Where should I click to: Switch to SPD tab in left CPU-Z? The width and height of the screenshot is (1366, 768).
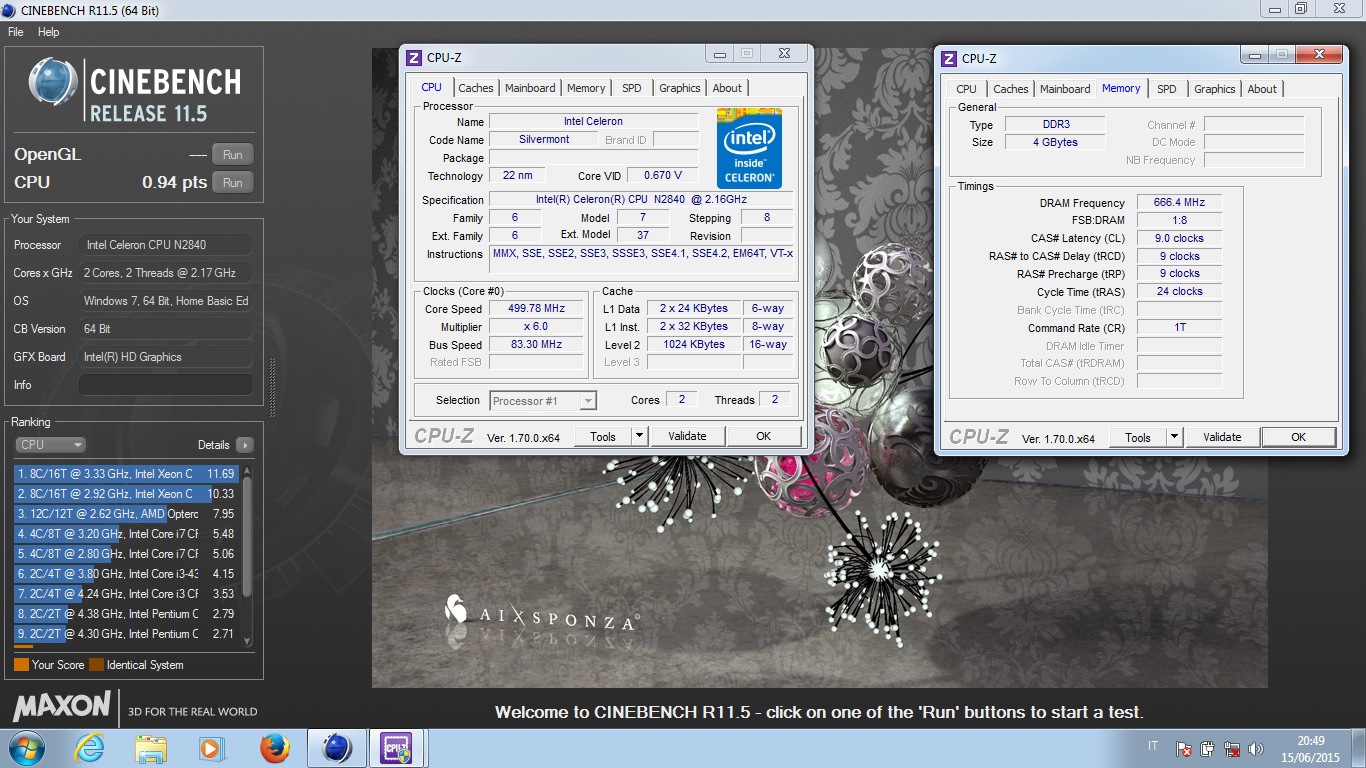pos(632,88)
